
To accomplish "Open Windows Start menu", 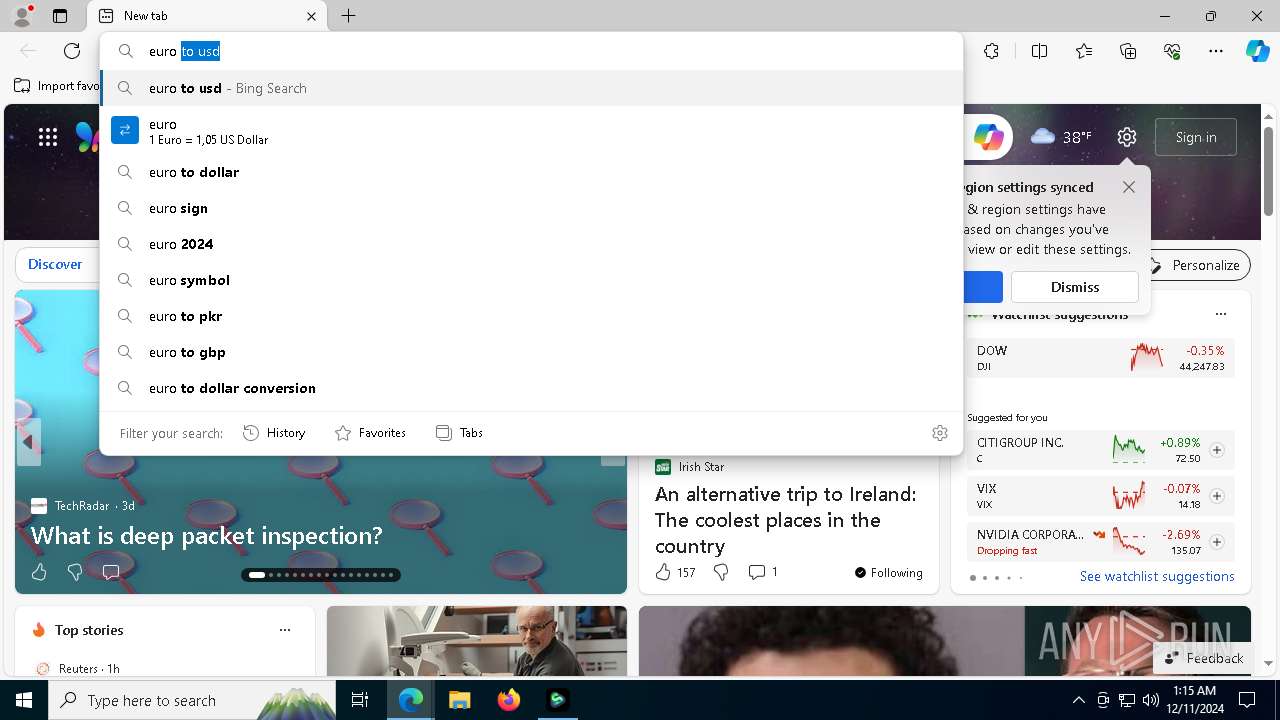I will tap(24, 700).
